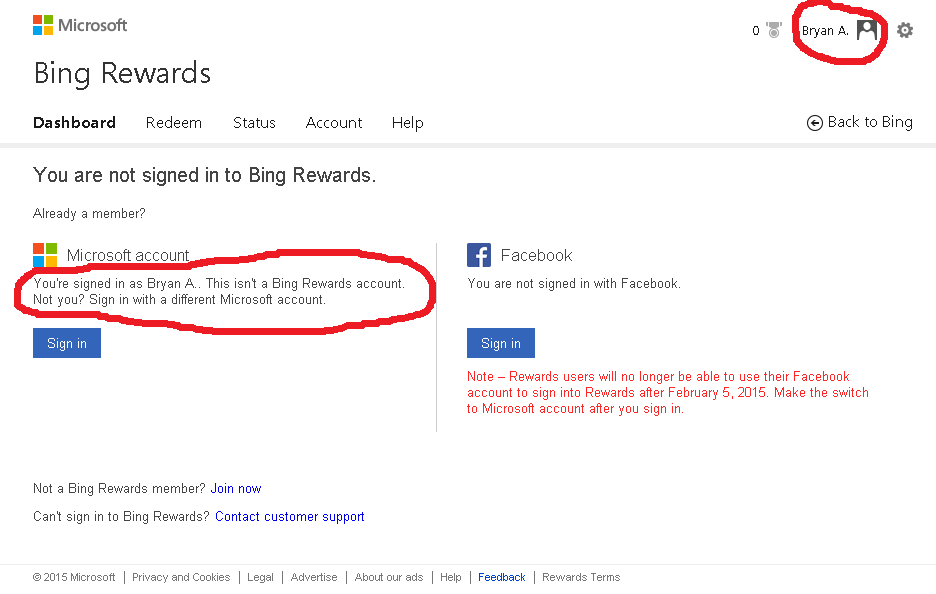Switch to the Redeem tab
This screenshot has height=594, width=936.
click(x=174, y=123)
